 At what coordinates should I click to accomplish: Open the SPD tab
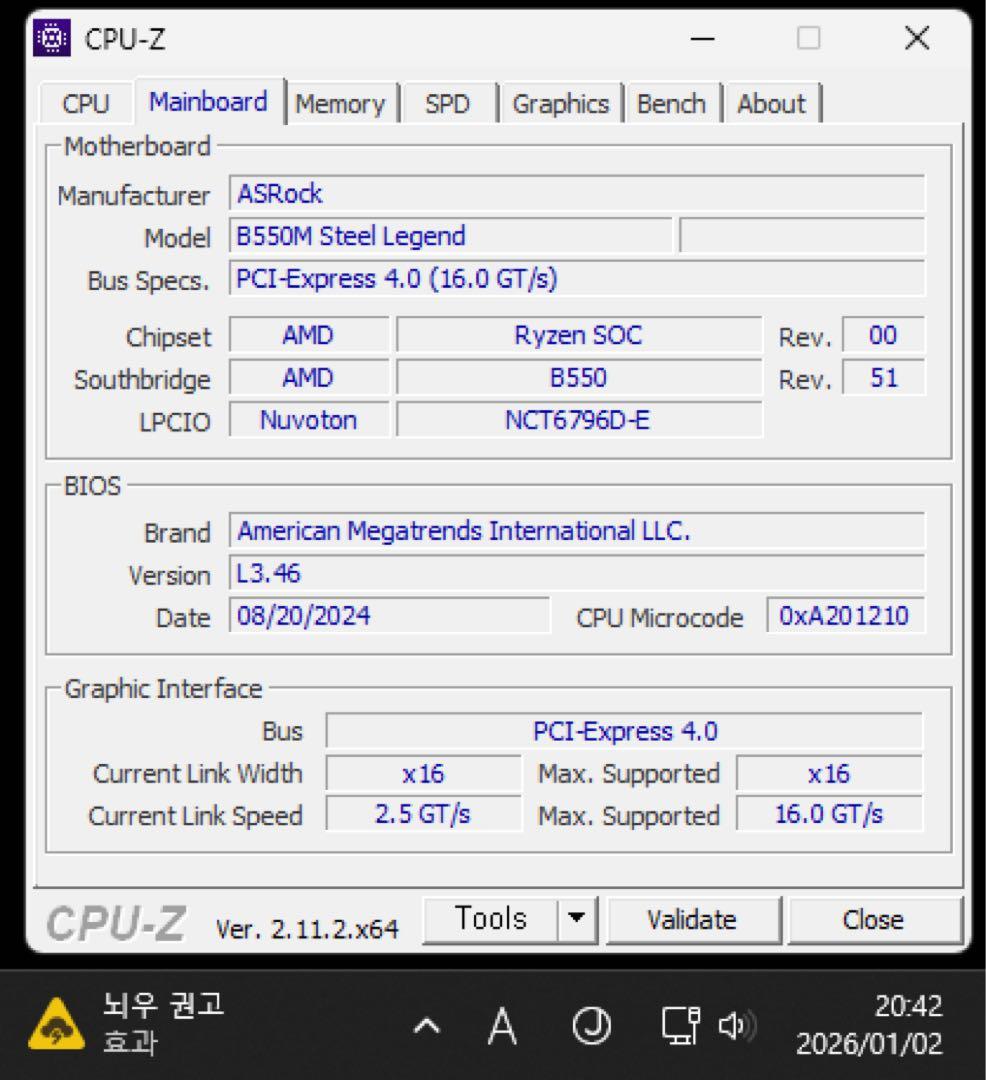click(x=449, y=102)
